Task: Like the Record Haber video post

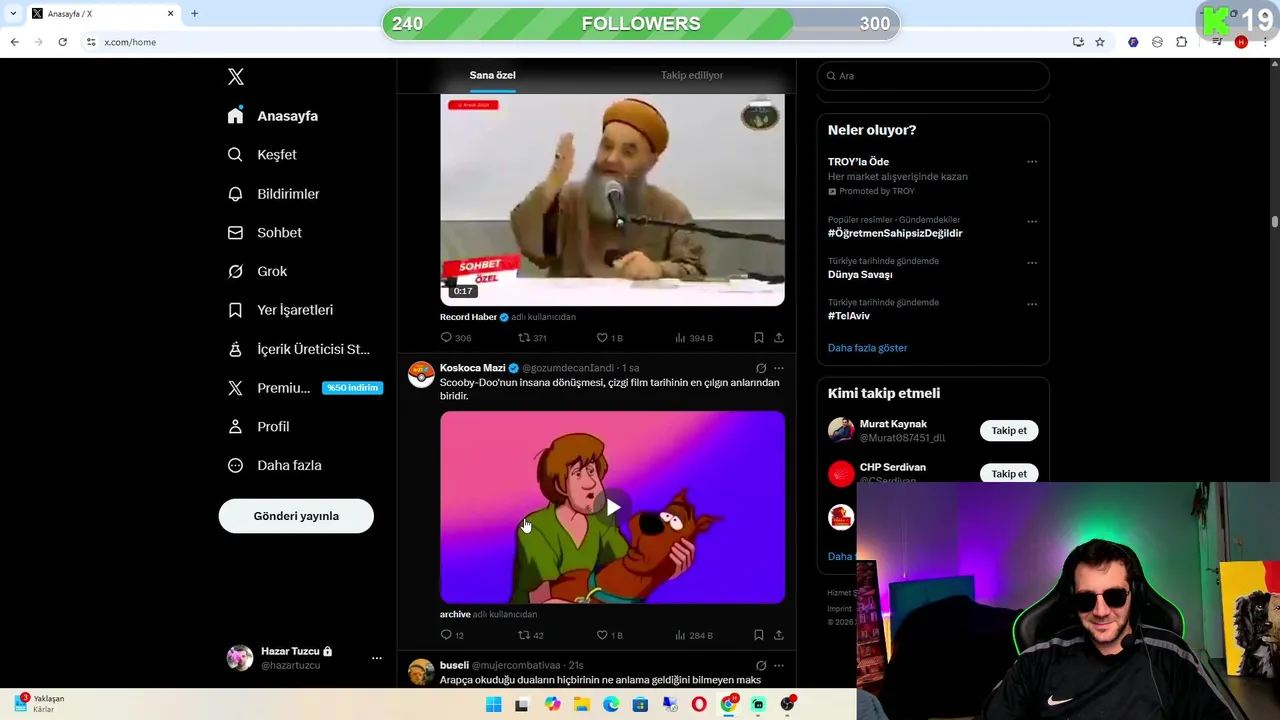Action: click(x=609, y=338)
